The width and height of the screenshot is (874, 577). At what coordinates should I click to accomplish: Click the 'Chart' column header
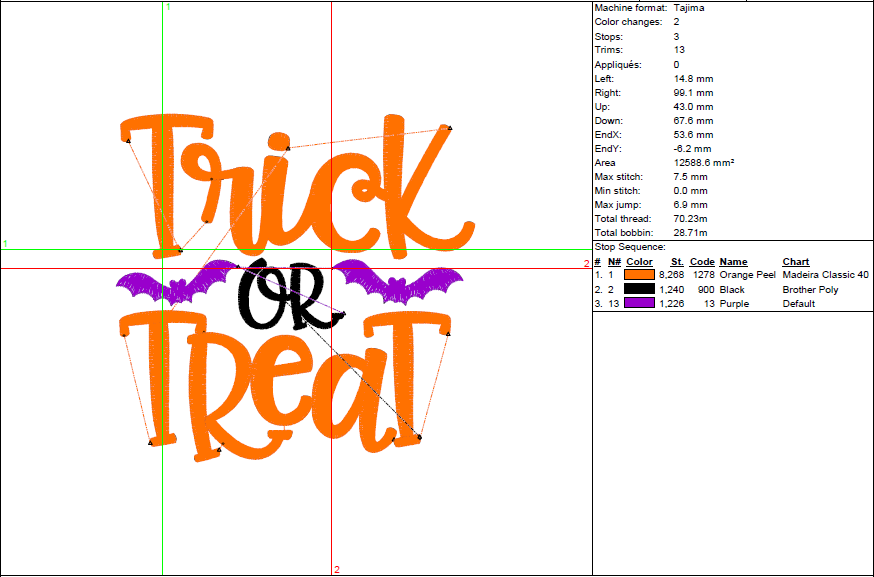795,262
